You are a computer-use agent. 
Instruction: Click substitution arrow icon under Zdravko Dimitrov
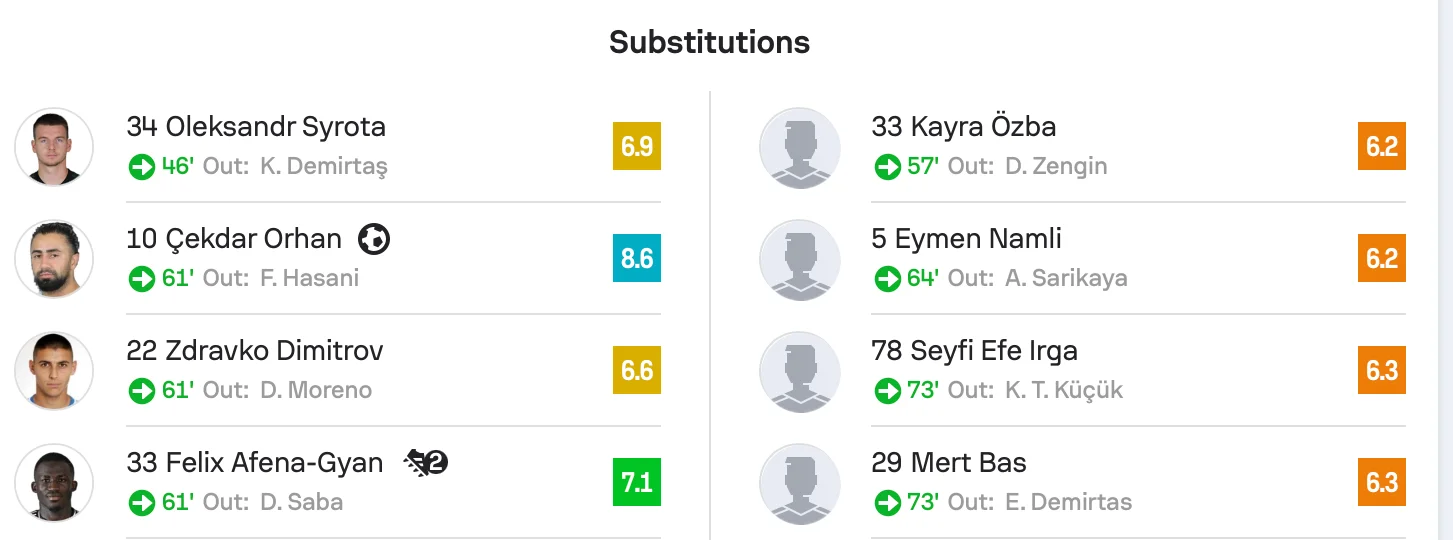point(142,390)
